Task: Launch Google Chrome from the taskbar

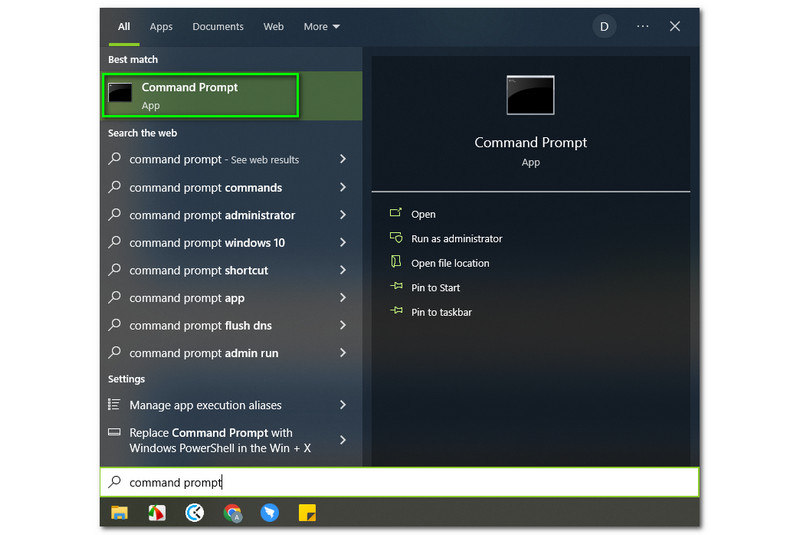Action: tap(232, 513)
